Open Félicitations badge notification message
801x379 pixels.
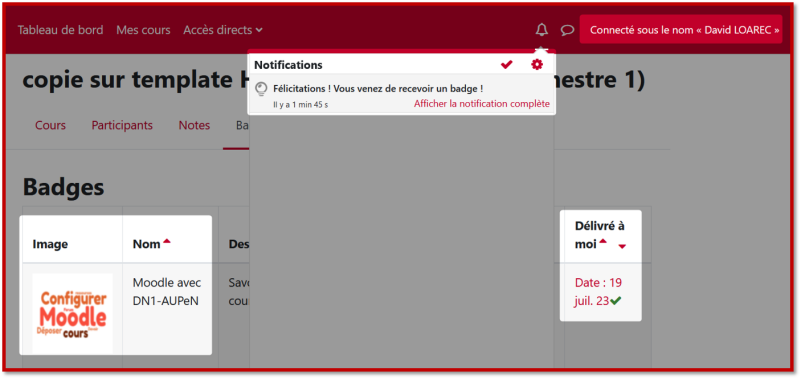point(378,88)
